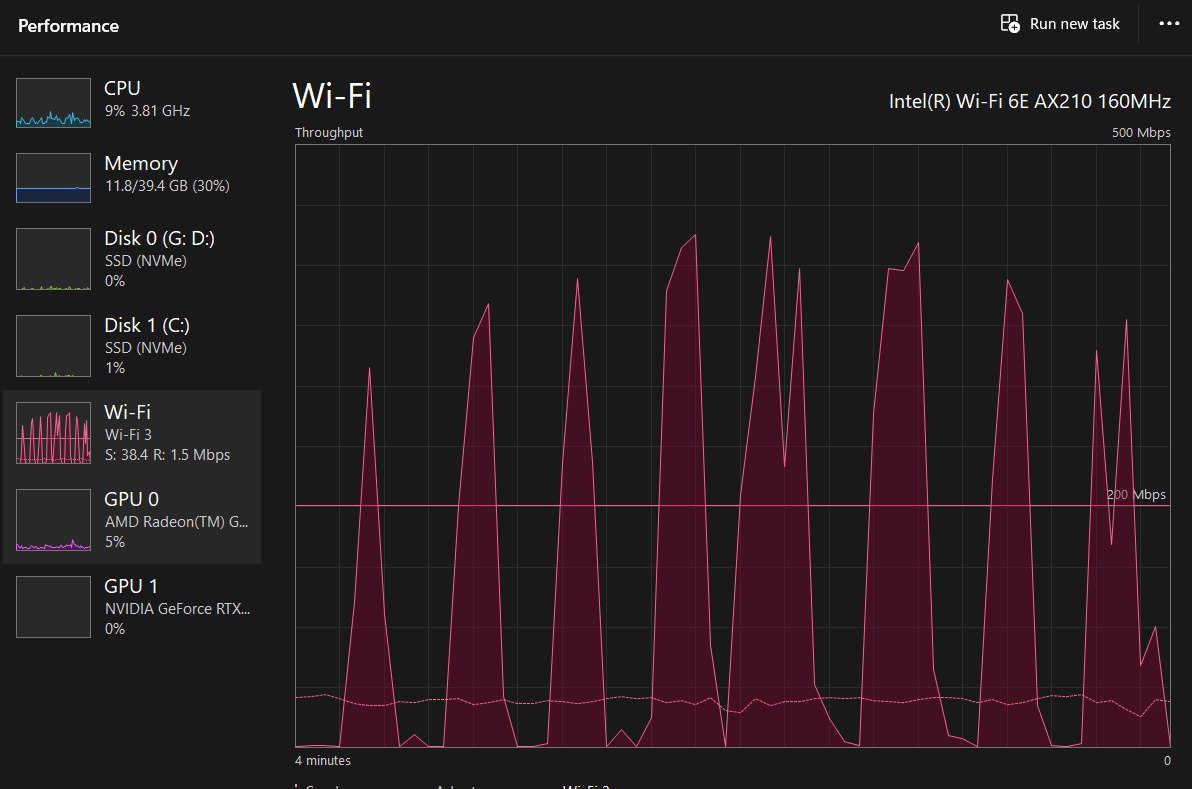Viewport: 1192px width, 789px height.
Task: Open the three-dot more options menu
Action: [1169, 24]
